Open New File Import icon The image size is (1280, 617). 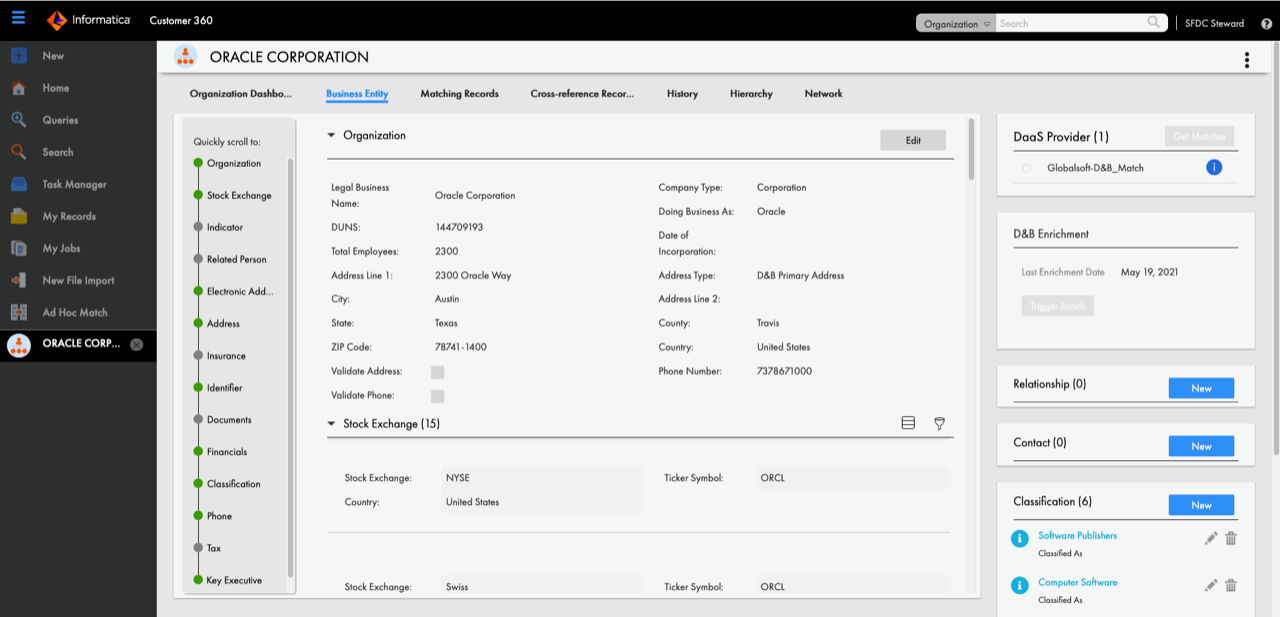[18, 280]
